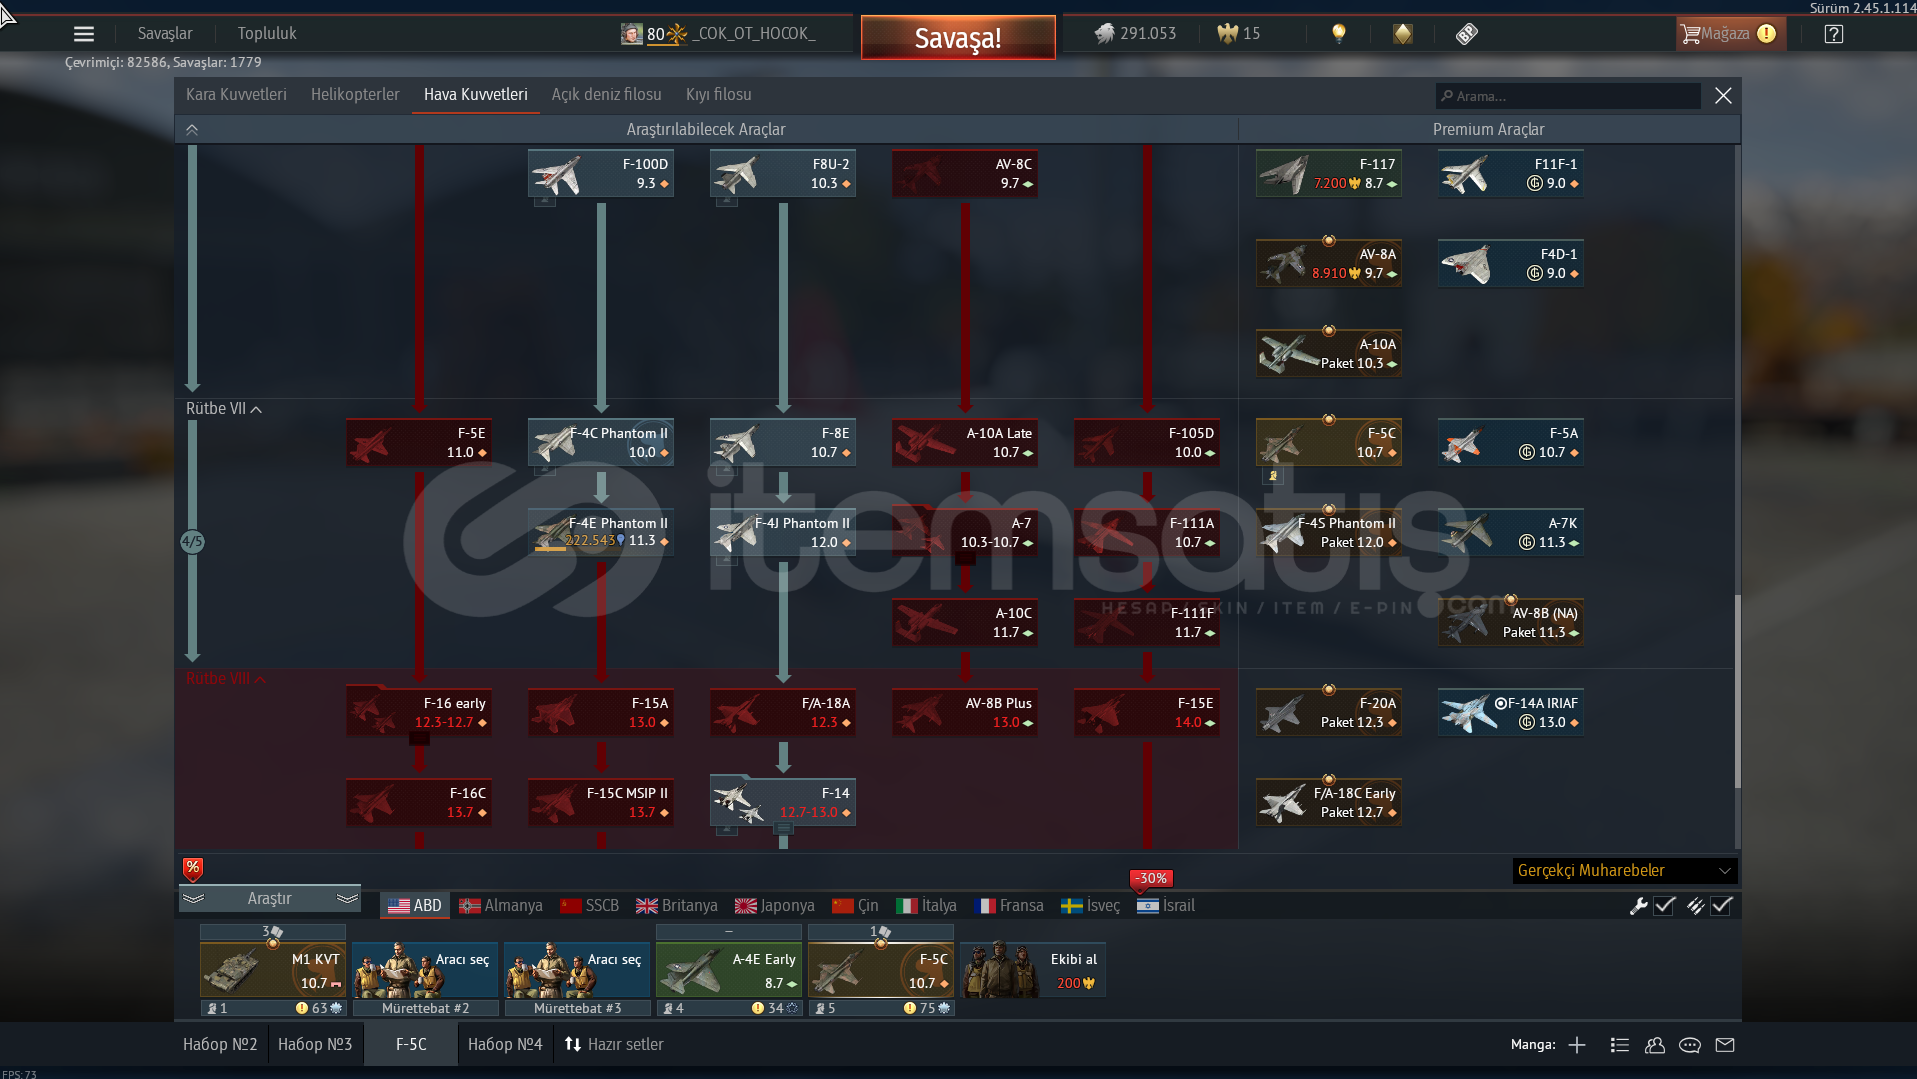Switch to Açık deniz filosu tab
1917x1079 pixels.
click(607, 95)
